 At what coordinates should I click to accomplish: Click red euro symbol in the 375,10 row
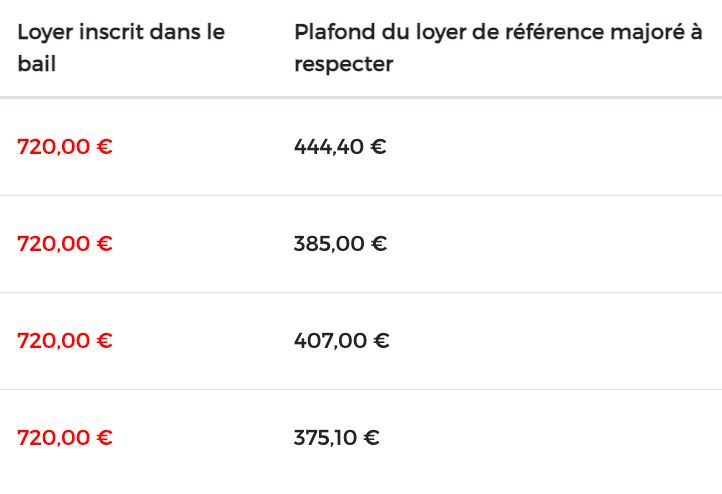105,438
